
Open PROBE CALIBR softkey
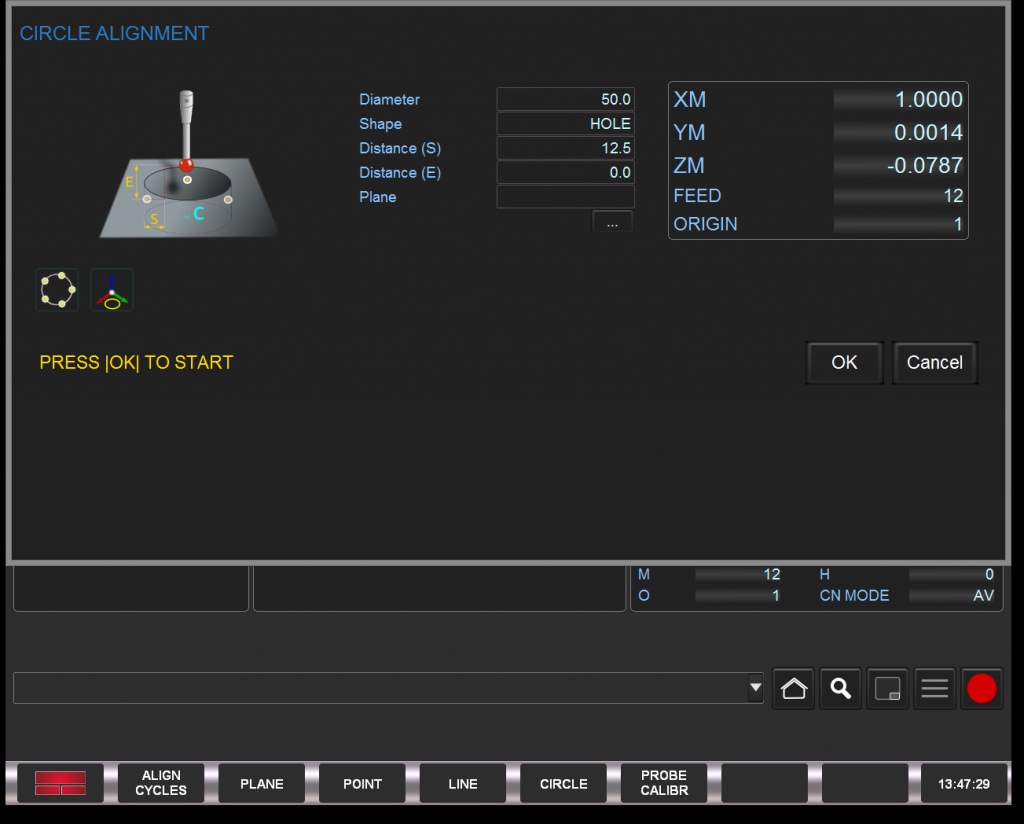(664, 784)
